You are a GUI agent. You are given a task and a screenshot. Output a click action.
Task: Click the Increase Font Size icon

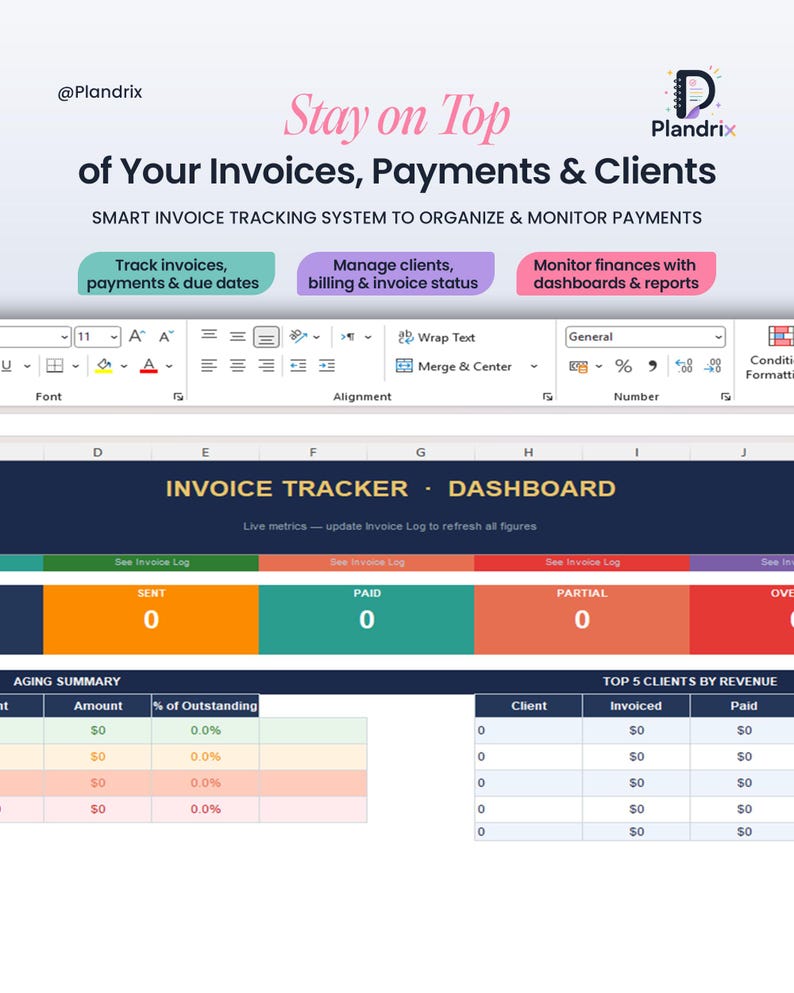pyautogui.click(x=137, y=336)
